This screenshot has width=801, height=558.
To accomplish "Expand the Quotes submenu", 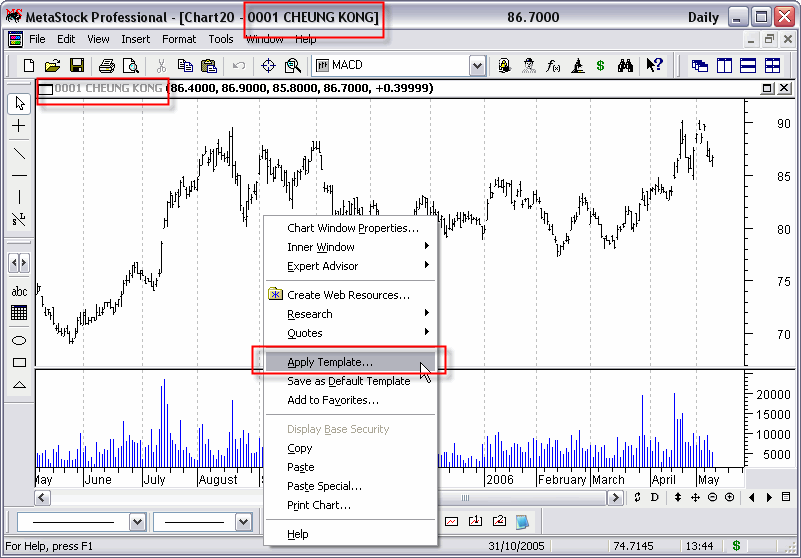I will (x=350, y=333).
